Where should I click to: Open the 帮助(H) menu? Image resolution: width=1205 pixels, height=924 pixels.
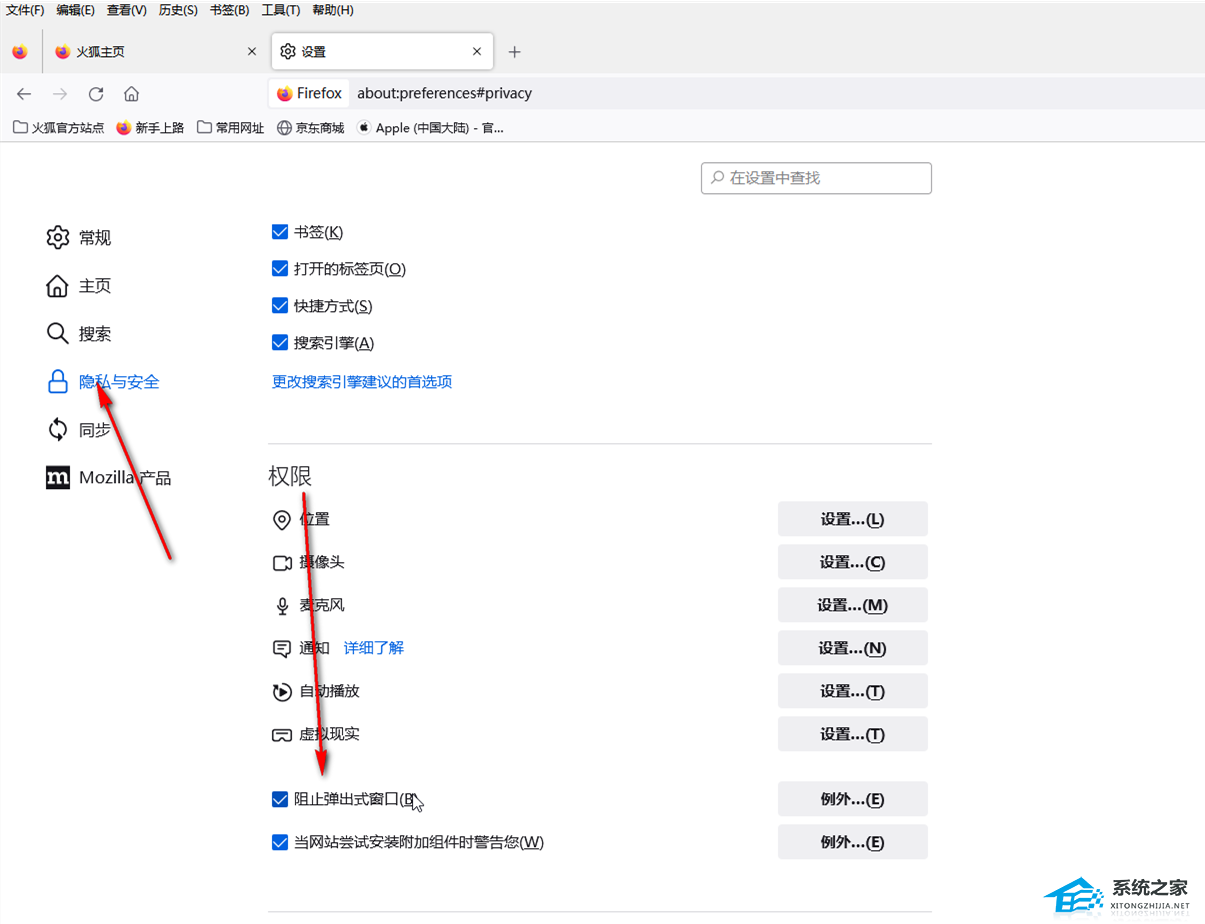[x=333, y=10]
